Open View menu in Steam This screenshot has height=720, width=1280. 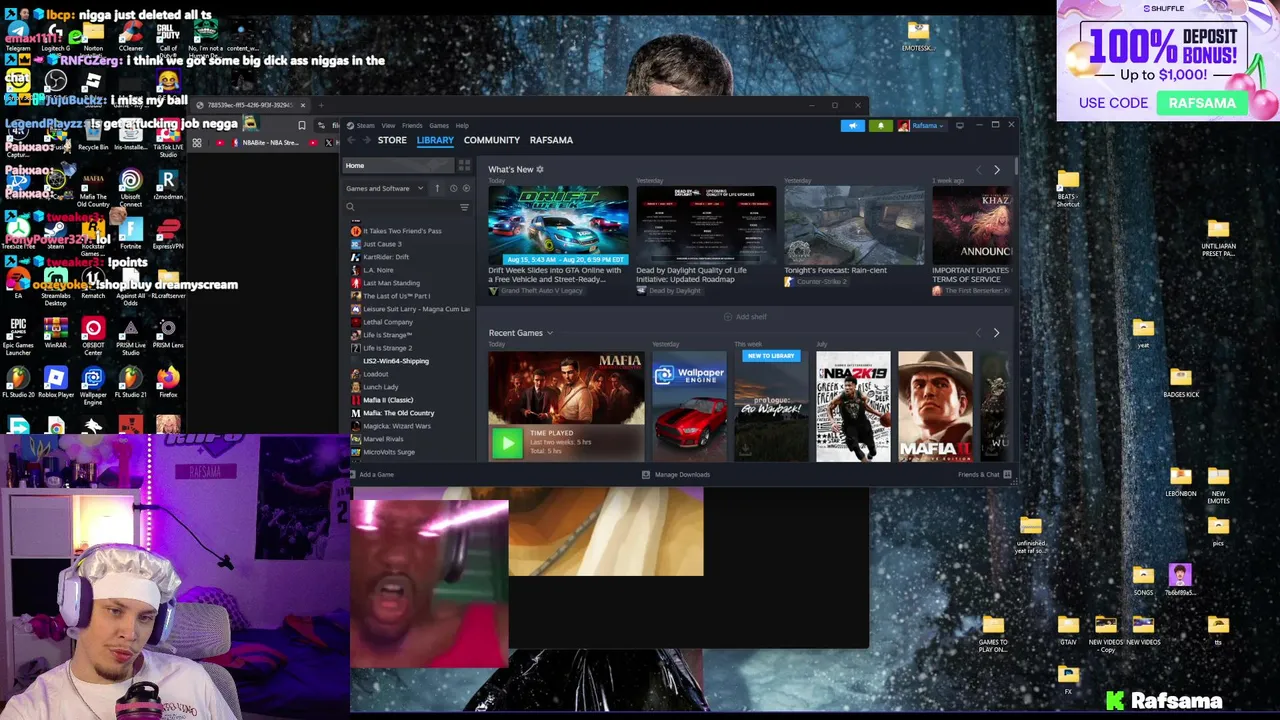388,125
